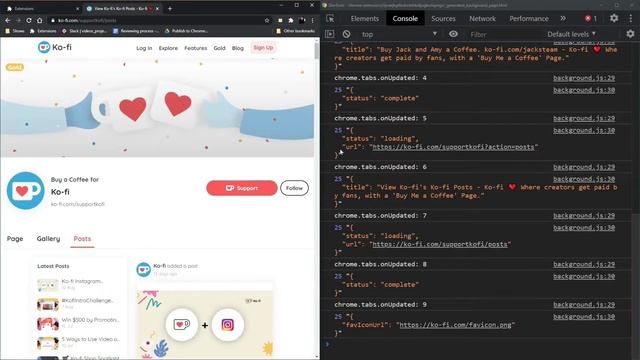Open the browser home page
This screenshot has height=360, width=640.
tap(40, 20)
